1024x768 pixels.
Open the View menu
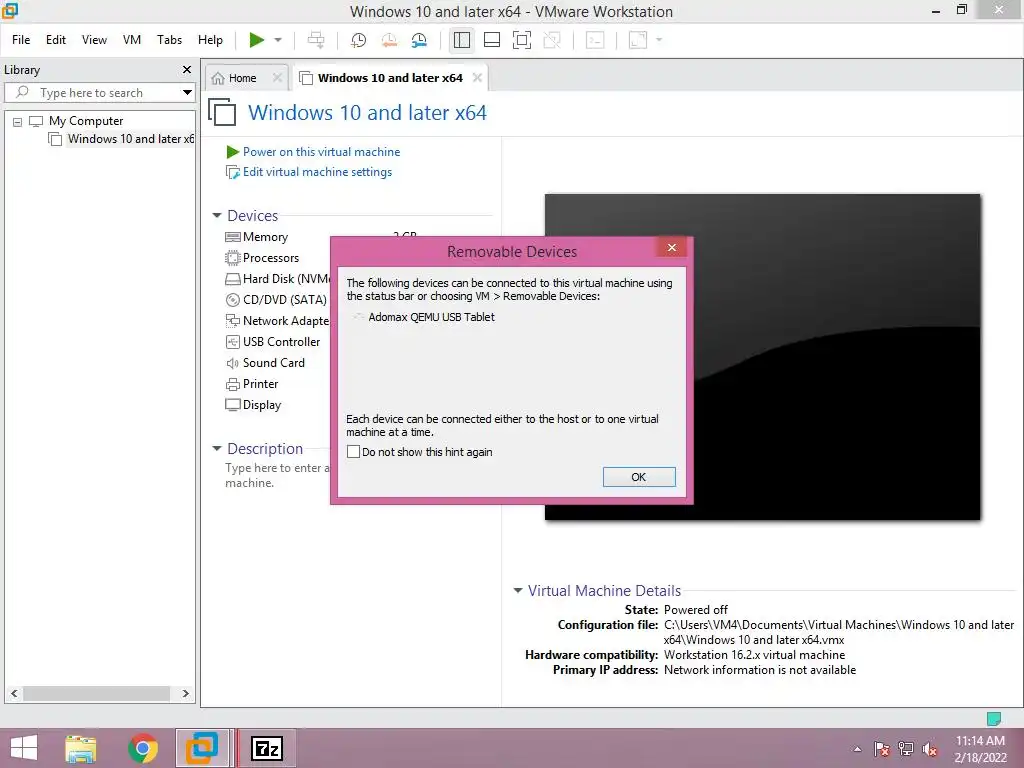click(94, 40)
